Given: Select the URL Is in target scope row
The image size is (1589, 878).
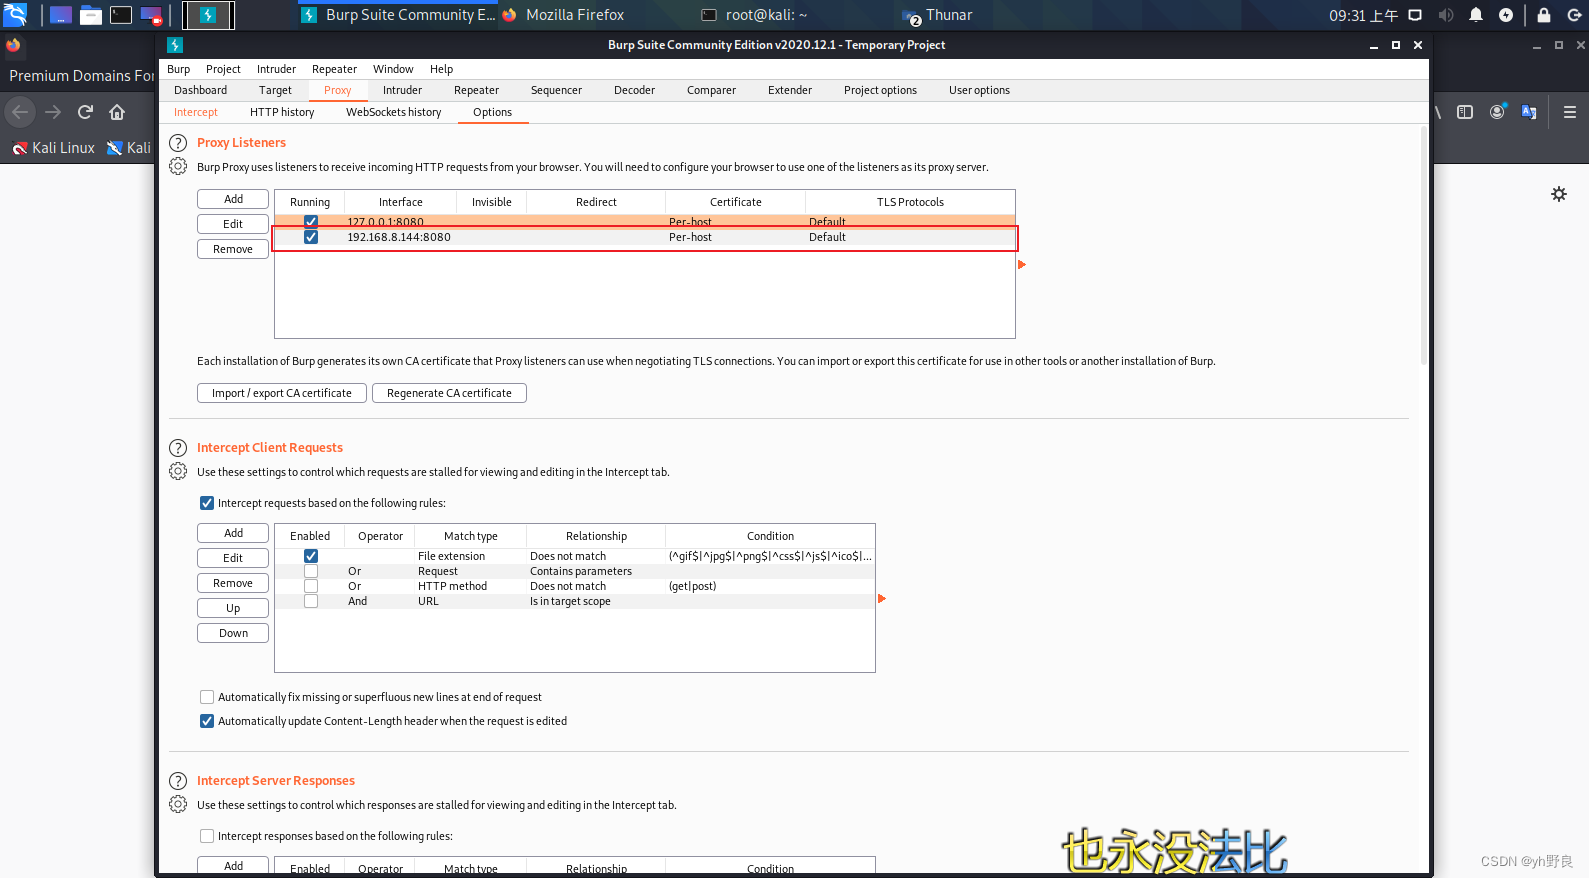Looking at the screenshot, I should coord(575,601).
